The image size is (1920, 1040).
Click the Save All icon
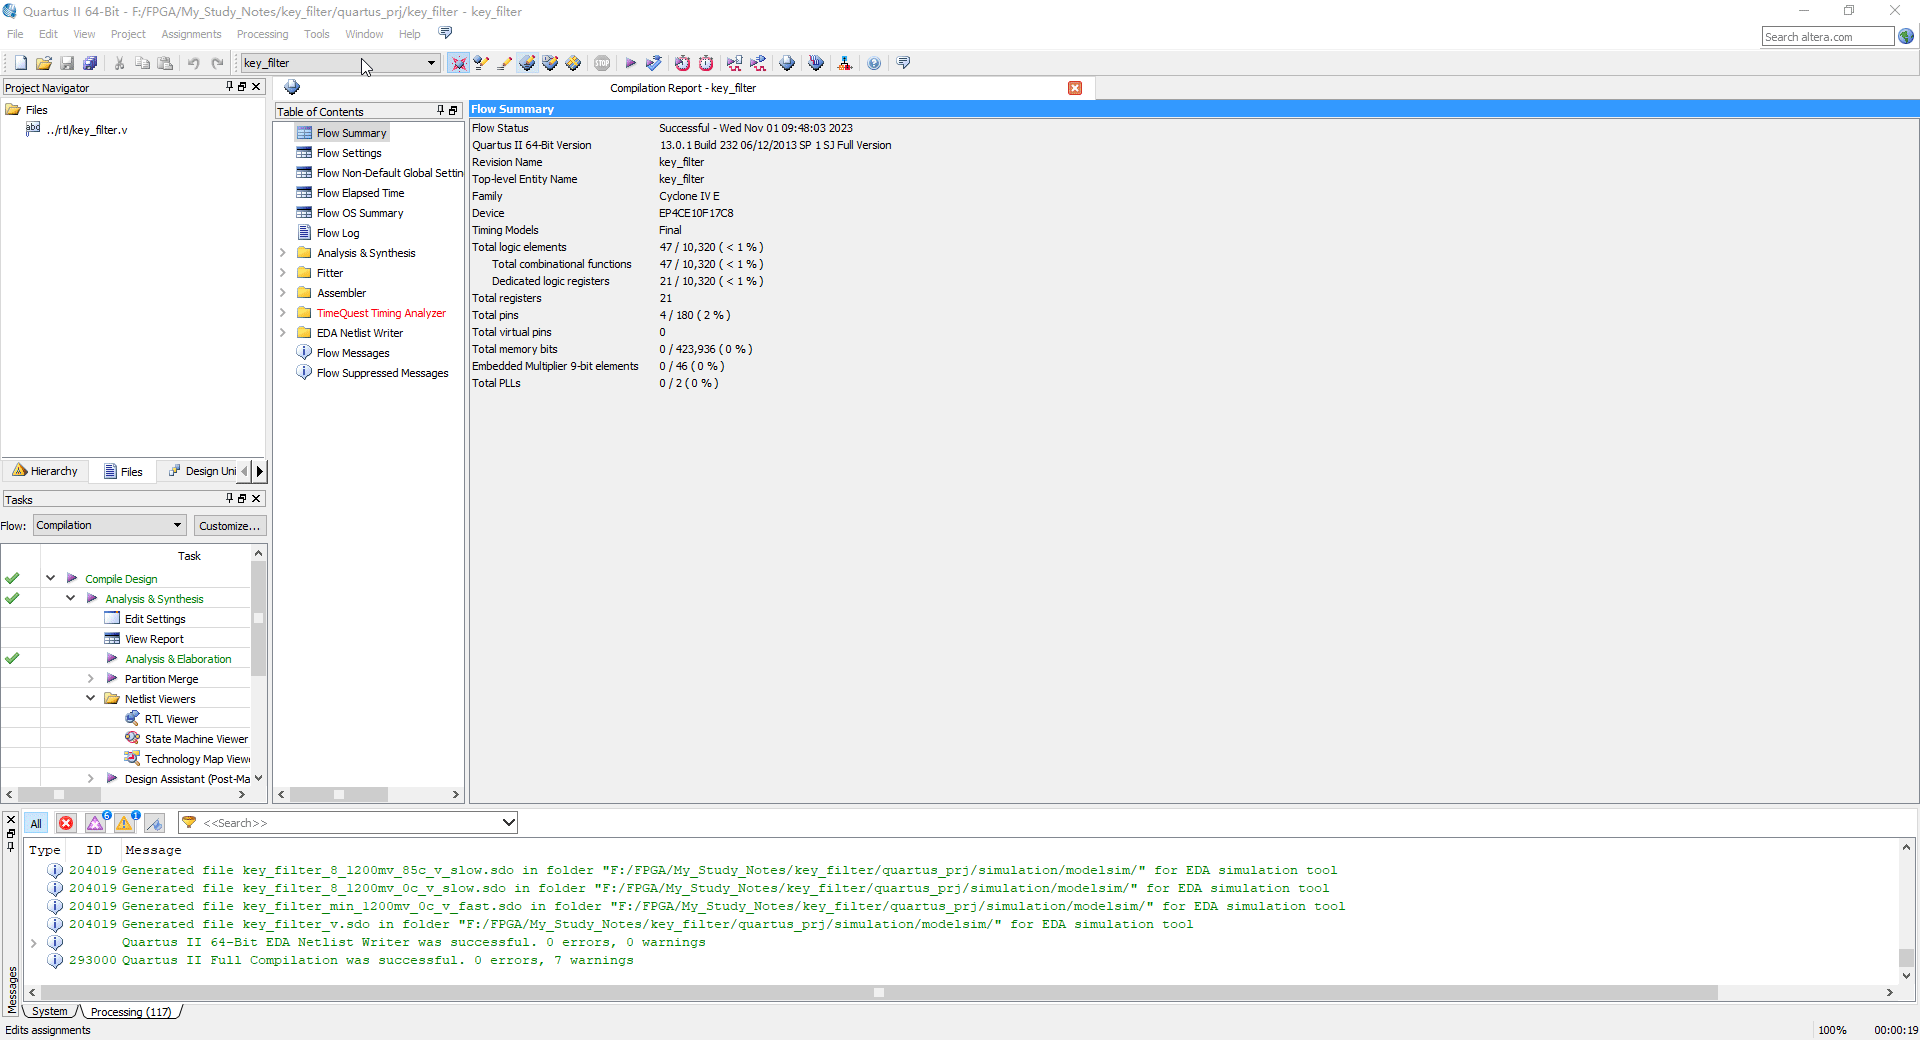[x=90, y=63]
